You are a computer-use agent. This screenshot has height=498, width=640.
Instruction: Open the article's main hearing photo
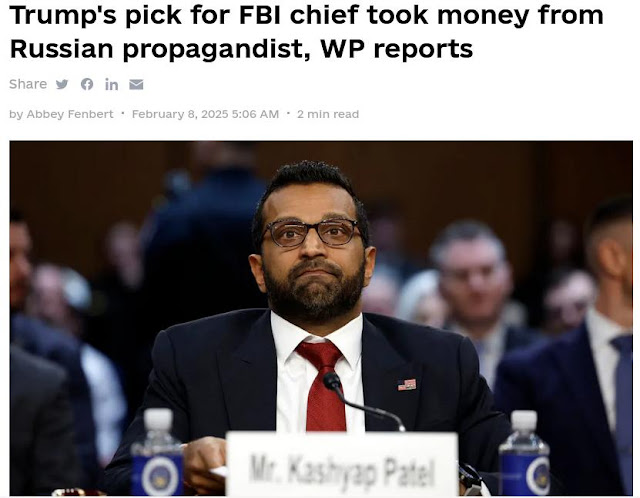click(x=321, y=318)
